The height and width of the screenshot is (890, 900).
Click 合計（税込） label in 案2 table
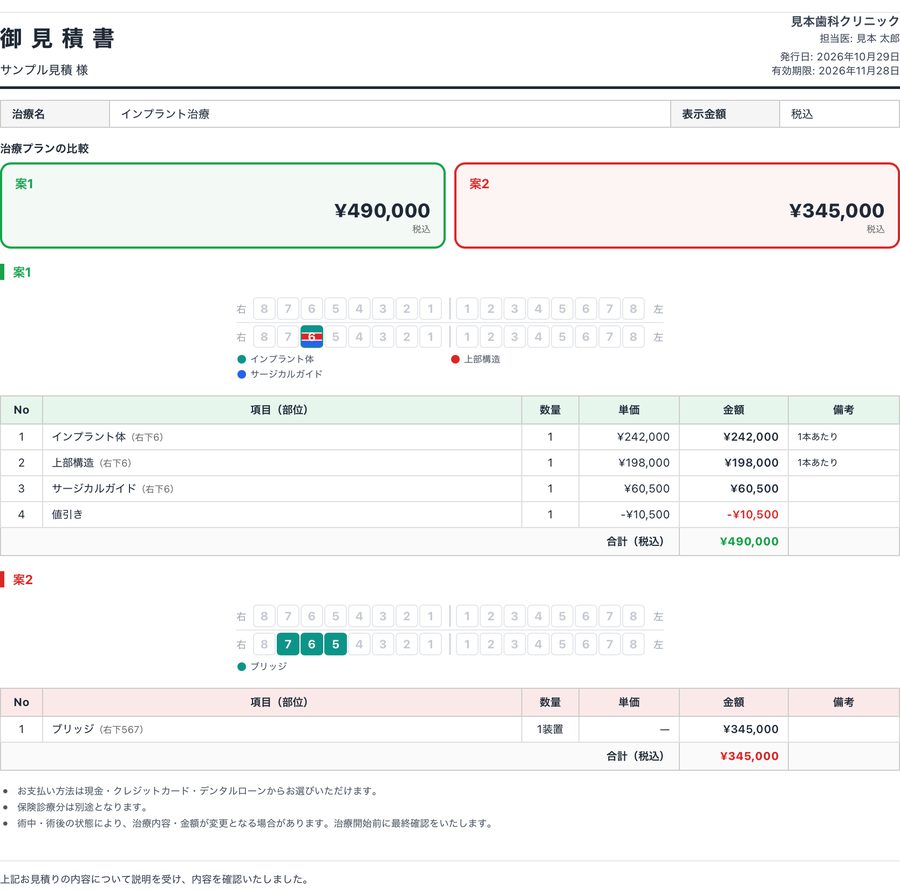(x=635, y=756)
